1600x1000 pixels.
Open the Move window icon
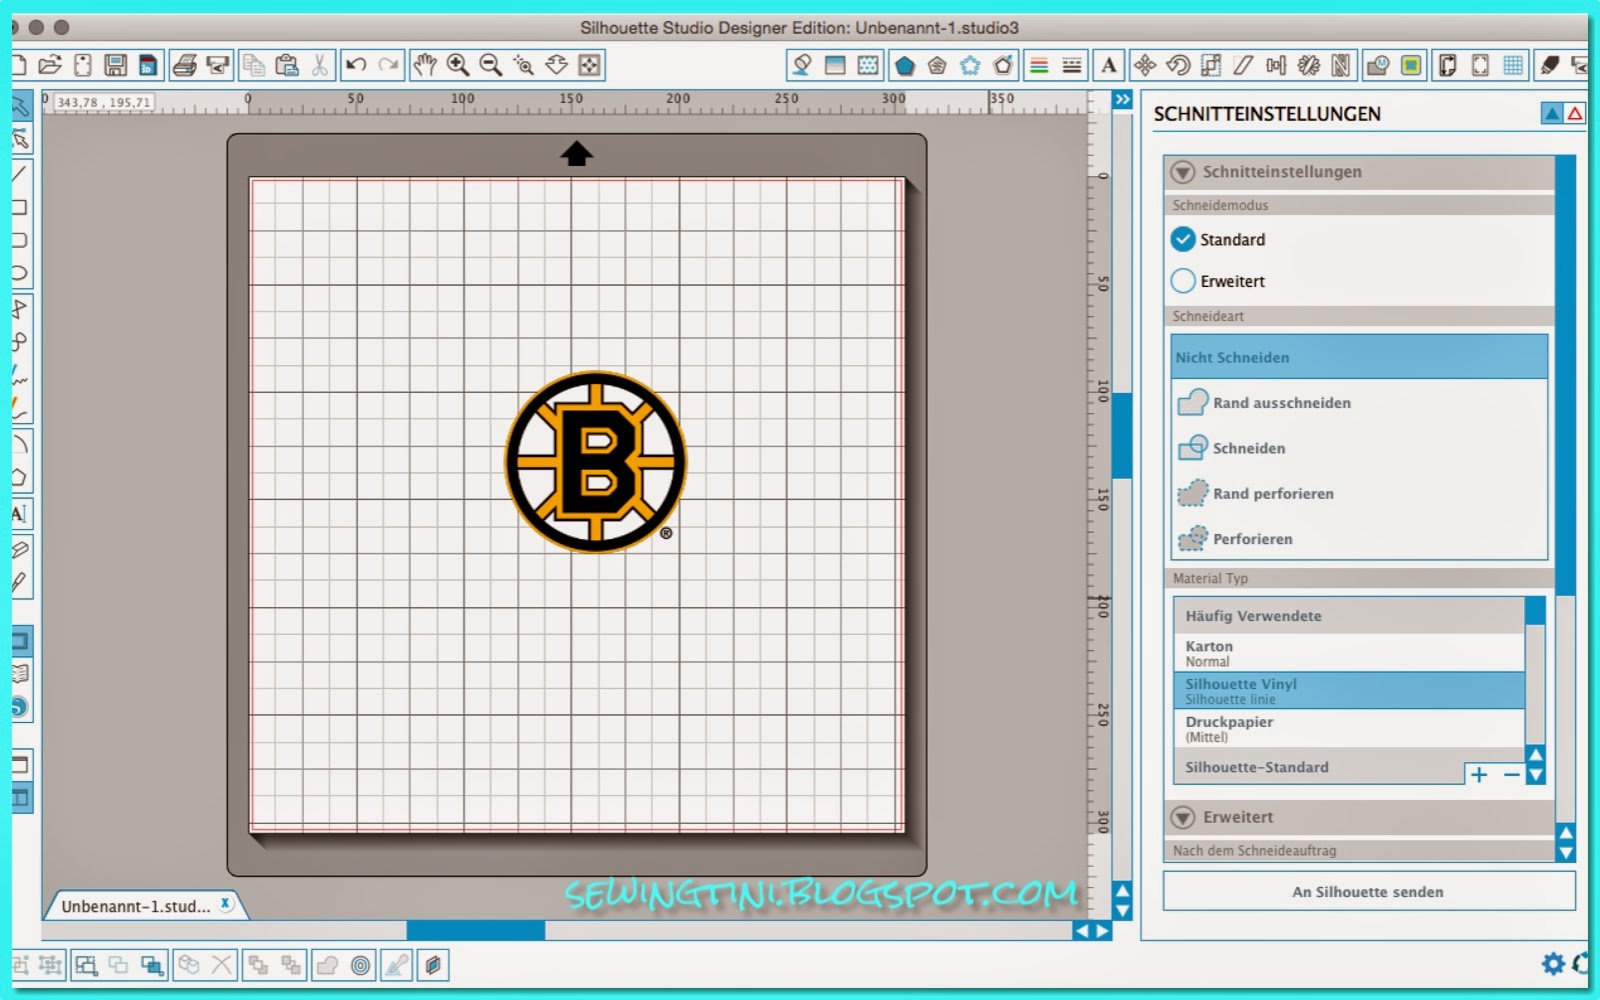1145,66
